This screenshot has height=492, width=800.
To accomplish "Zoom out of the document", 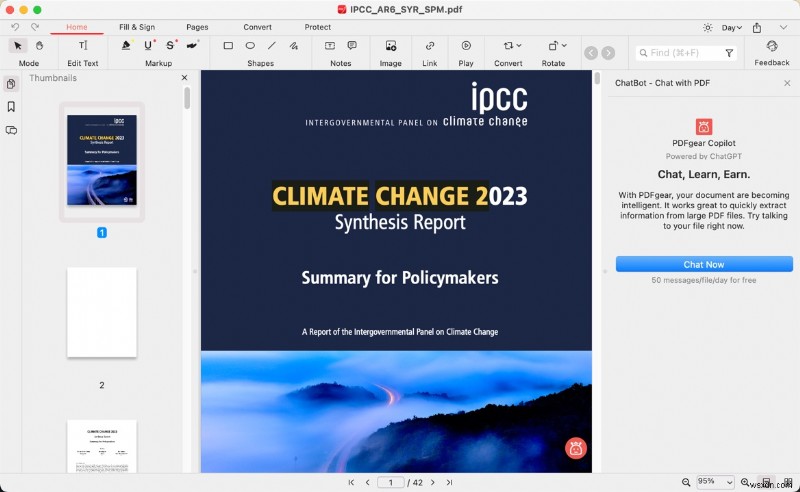I will pyautogui.click(x=686, y=482).
